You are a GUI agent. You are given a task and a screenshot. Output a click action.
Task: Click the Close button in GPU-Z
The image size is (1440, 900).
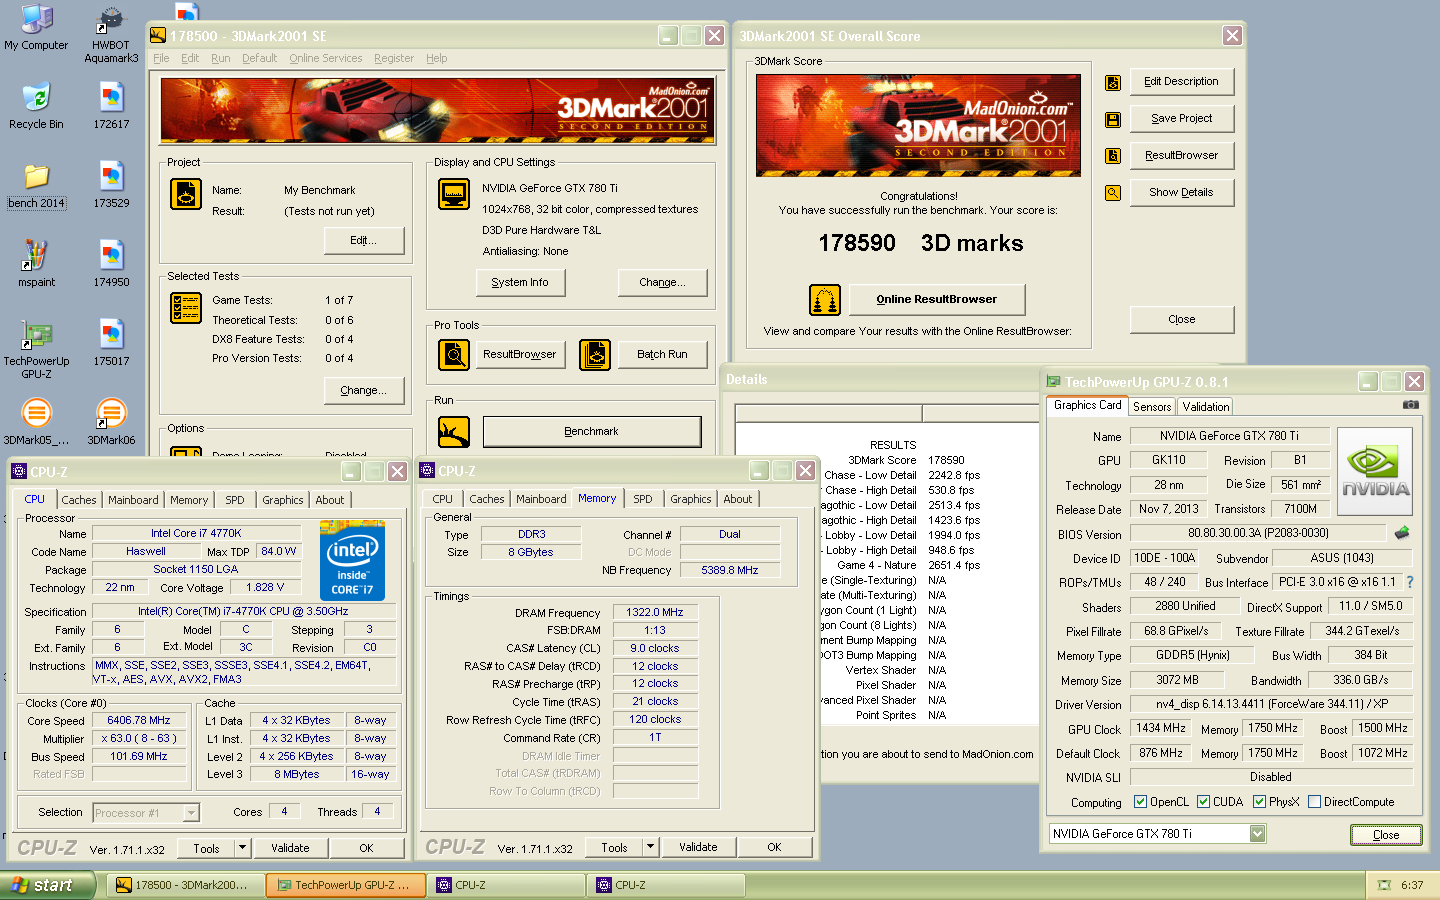coord(1386,835)
